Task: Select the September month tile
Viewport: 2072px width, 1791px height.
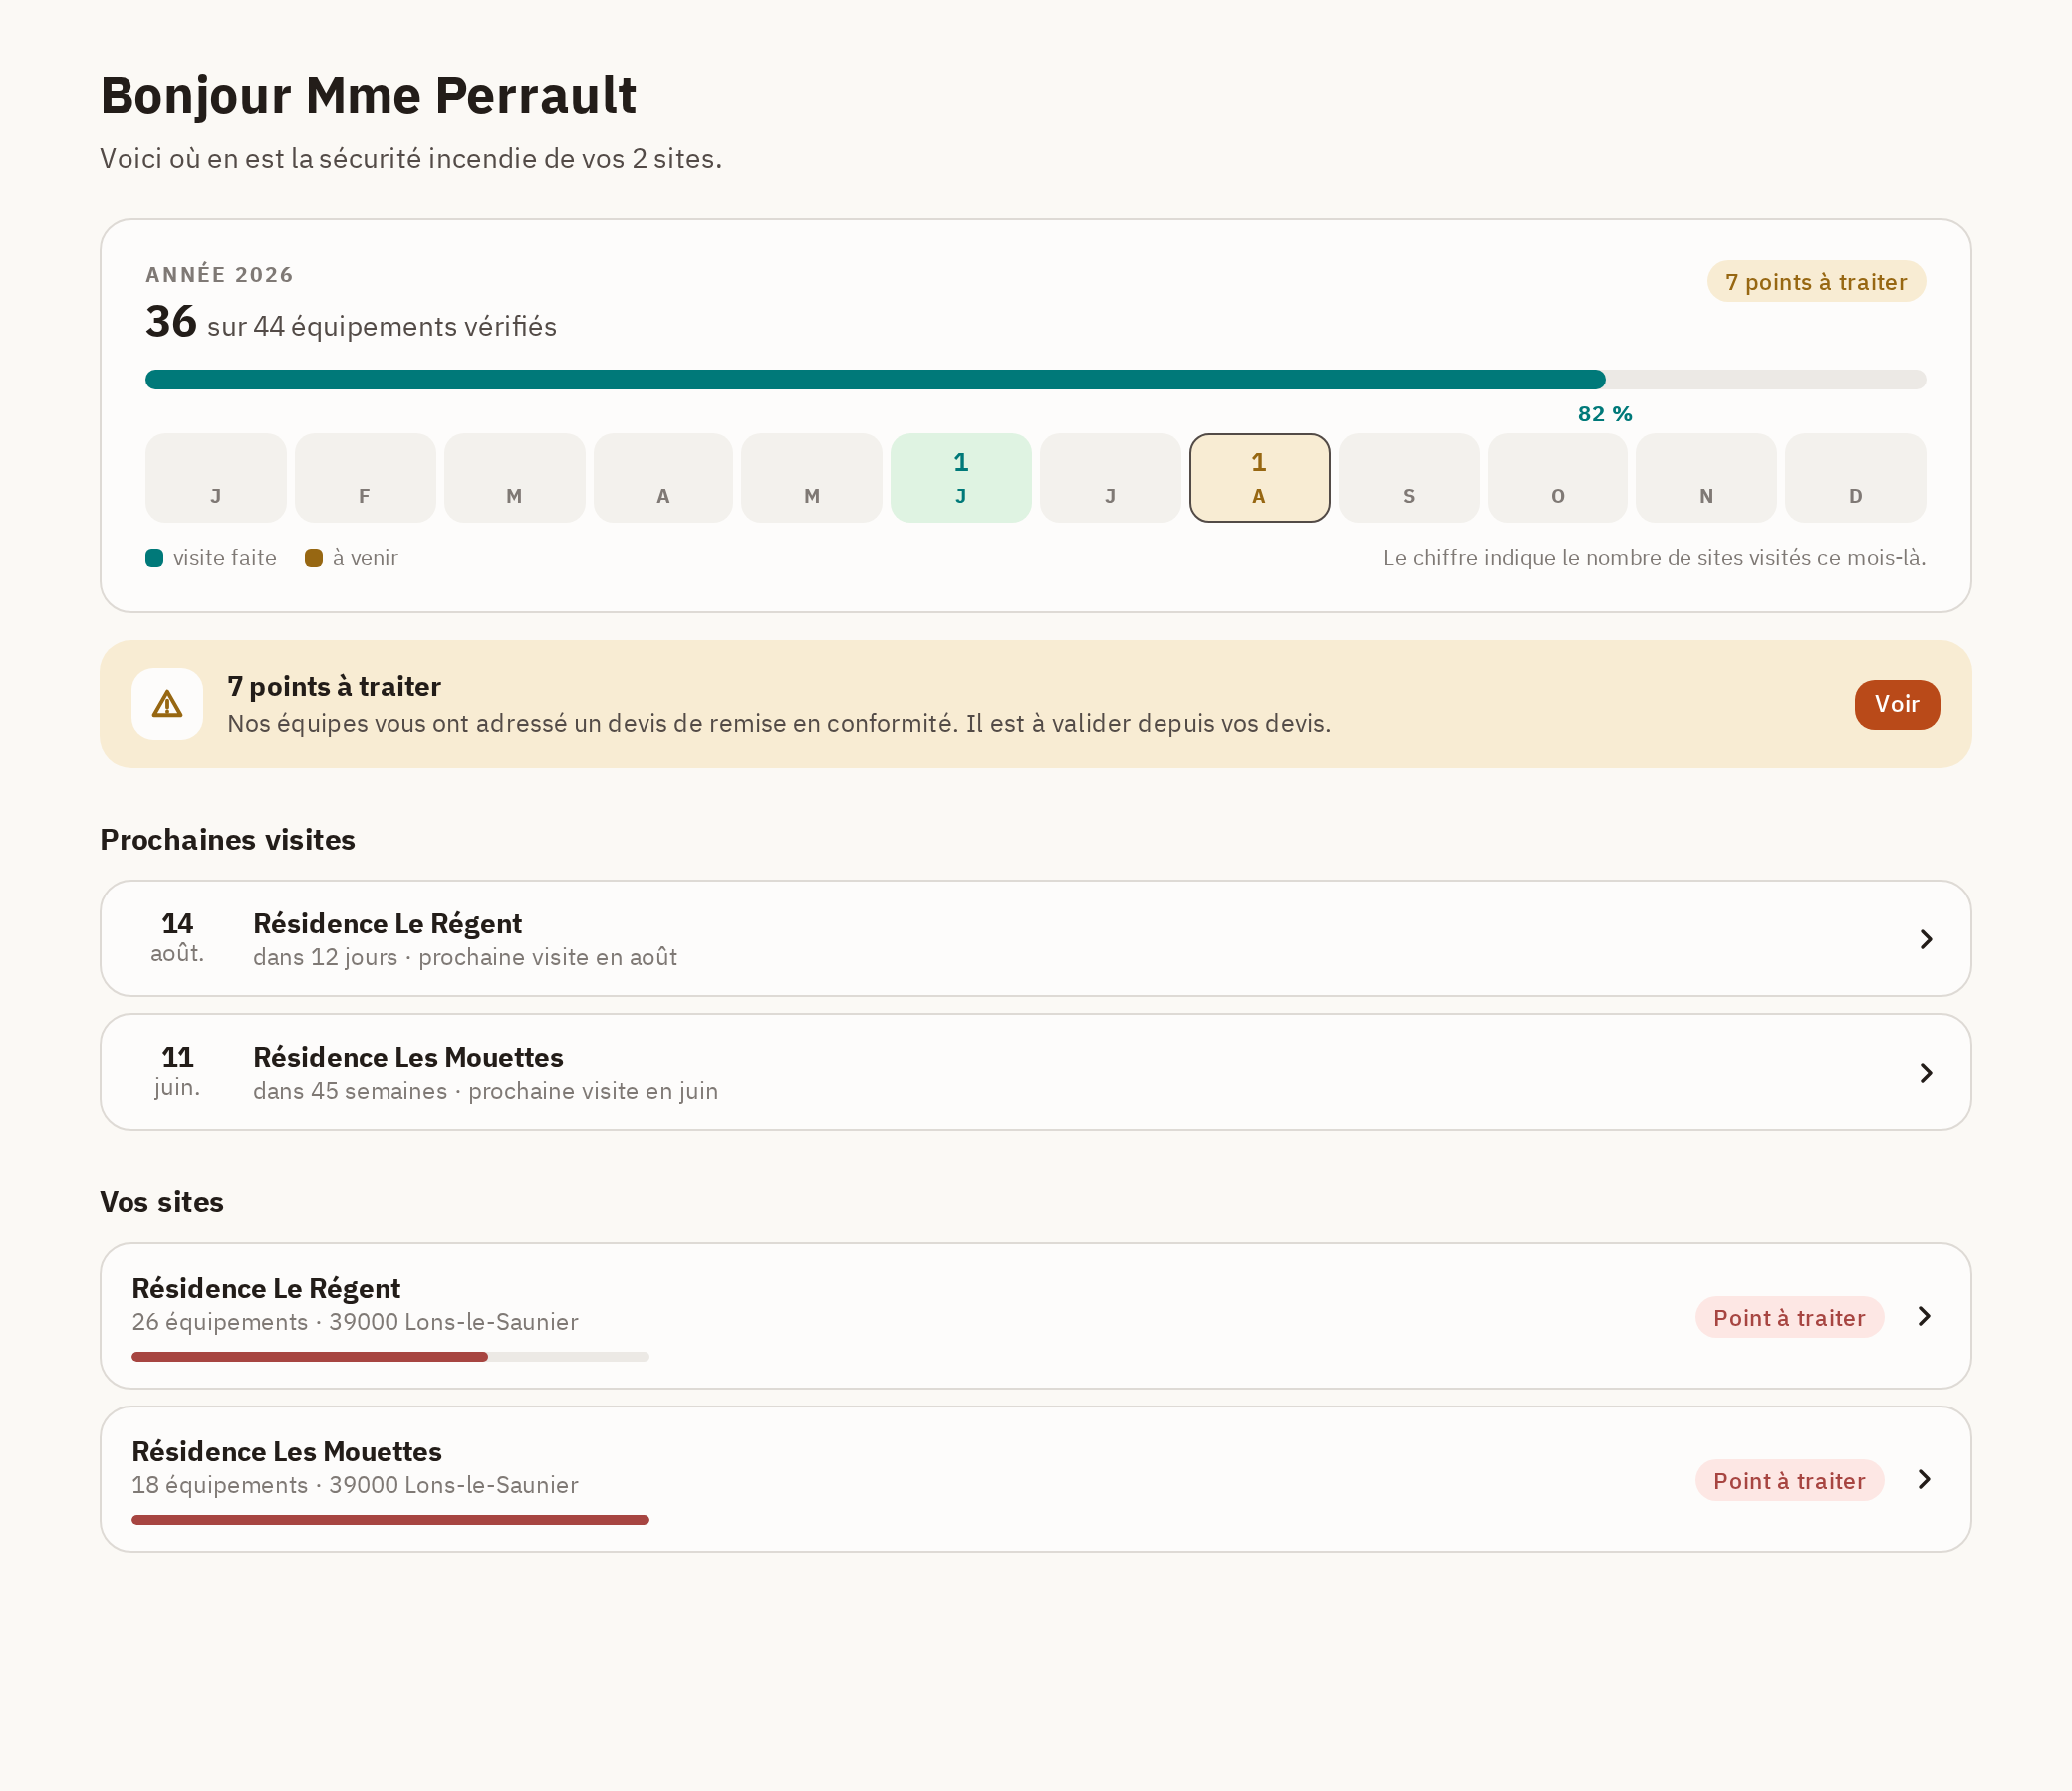Action: click(1408, 478)
